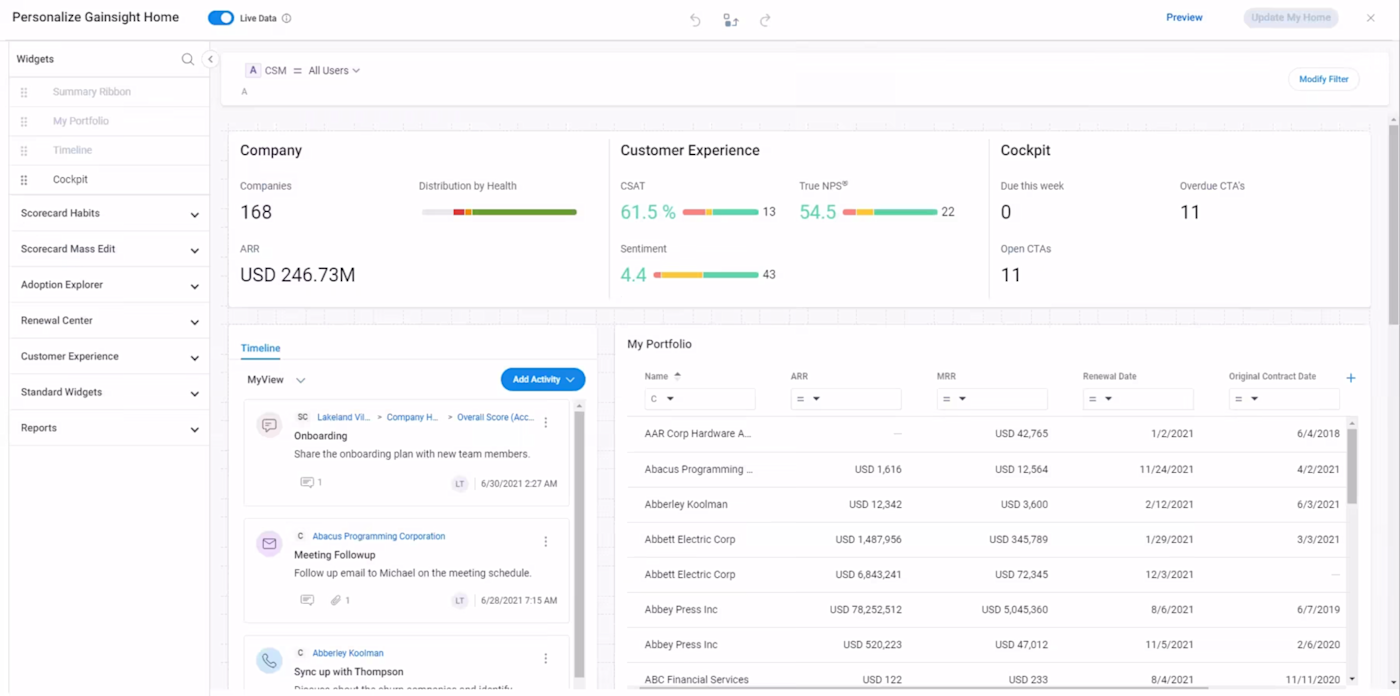Click the Live Data info icon
The width and height of the screenshot is (1400, 696).
coord(287,19)
